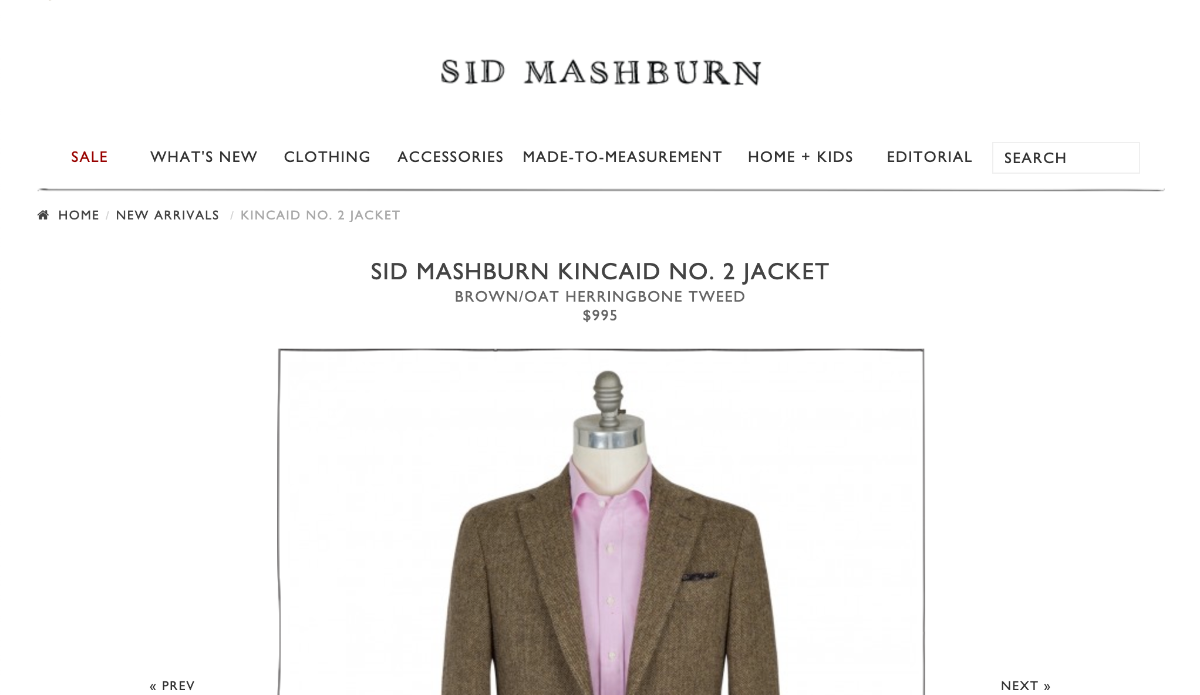Viewport: 1200px width, 695px height.
Task: Open the What's New menu
Action: (204, 157)
